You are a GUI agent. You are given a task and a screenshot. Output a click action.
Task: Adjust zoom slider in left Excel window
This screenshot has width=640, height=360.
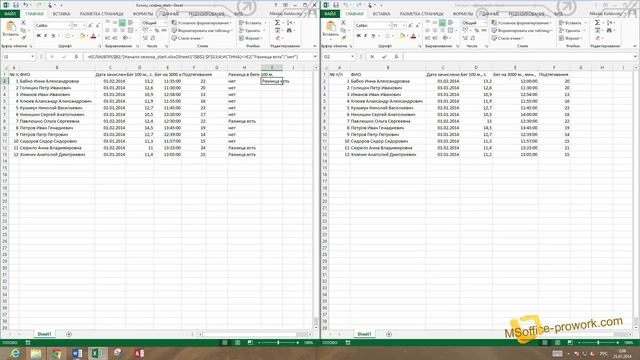[x=278, y=343]
